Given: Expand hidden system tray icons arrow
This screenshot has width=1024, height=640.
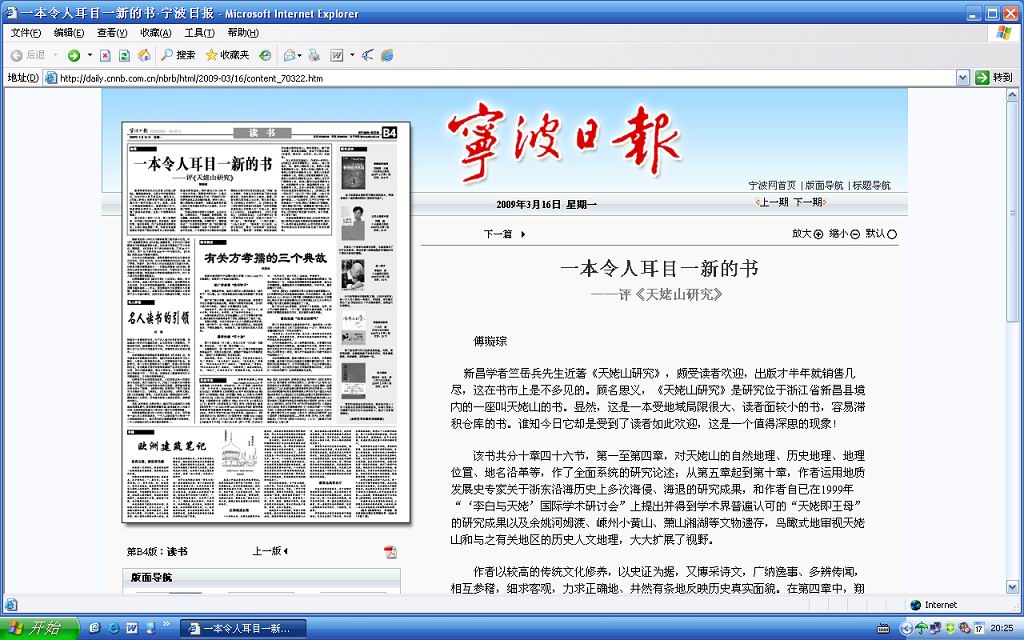Looking at the screenshot, I should [905, 628].
